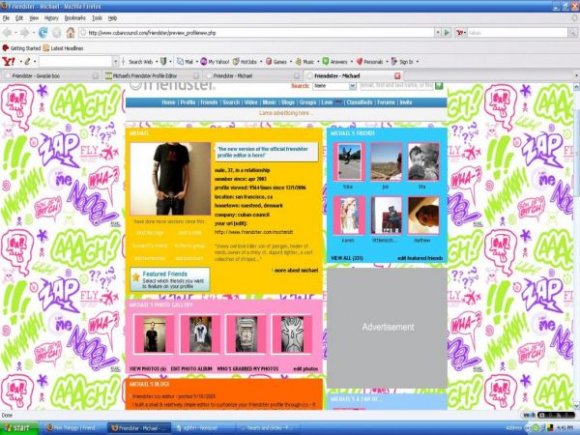Click the back navigation arrow
580x435 pixels.
click(x=7, y=33)
